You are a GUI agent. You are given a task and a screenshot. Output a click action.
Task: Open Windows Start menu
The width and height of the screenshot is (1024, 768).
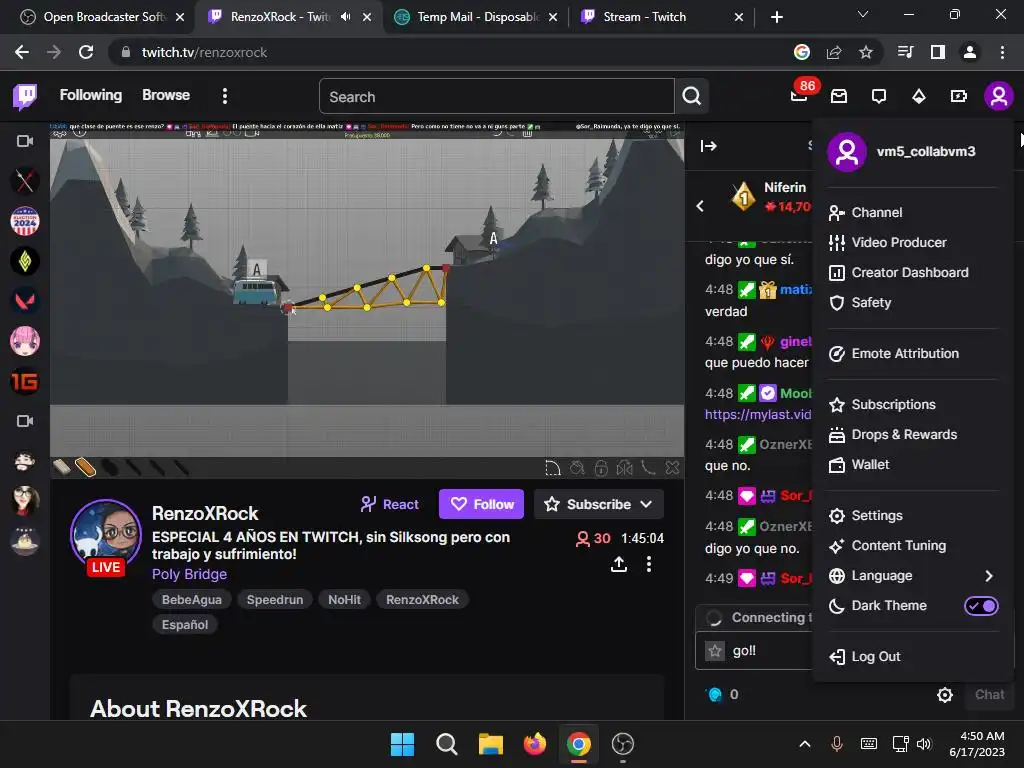[x=402, y=744]
